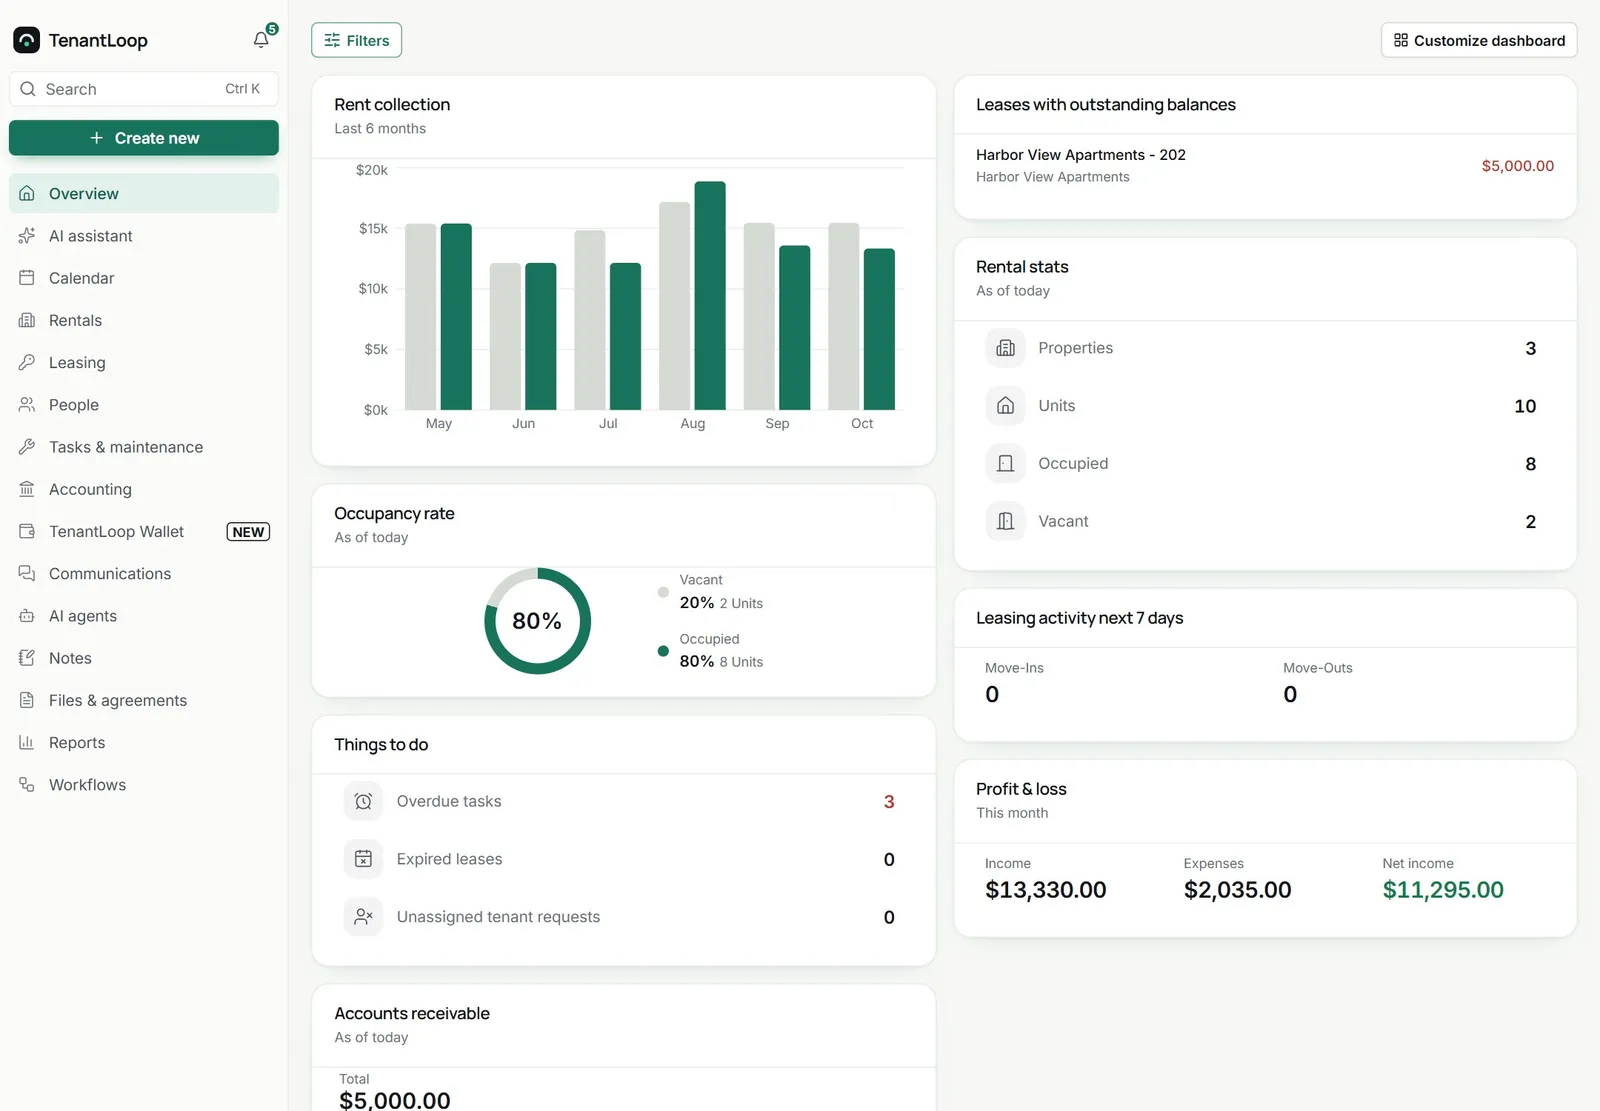
Task: Click the NEW badge next to TenantLoop Wallet
Action: click(x=248, y=532)
